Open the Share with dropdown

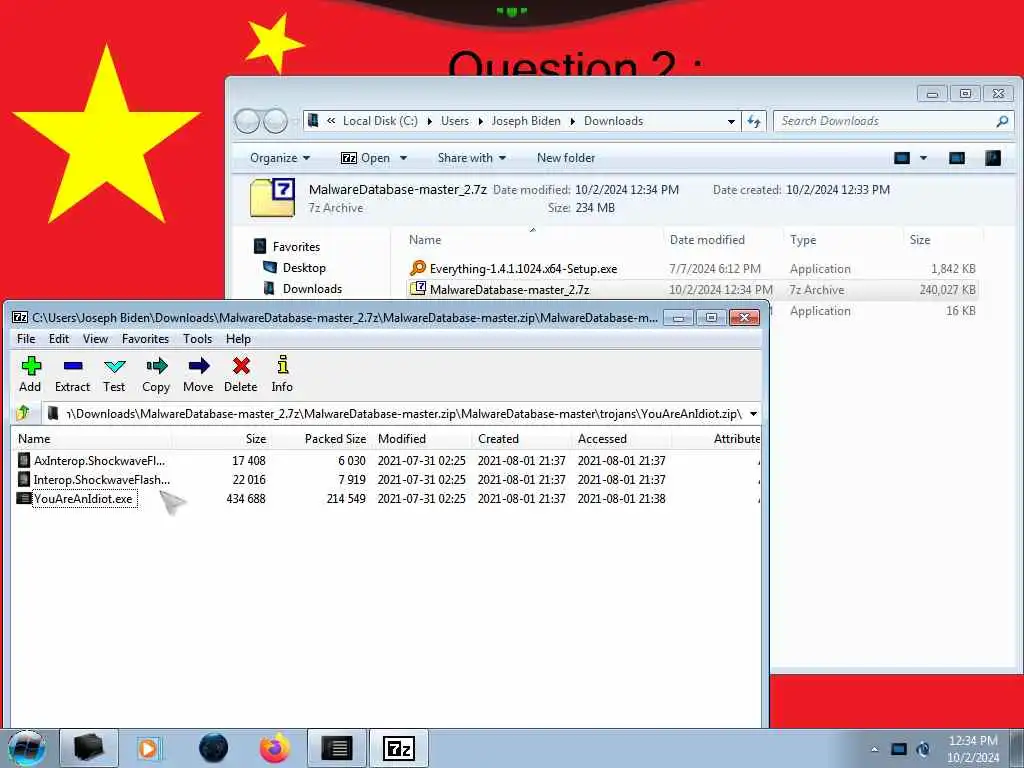pyautogui.click(x=472, y=158)
